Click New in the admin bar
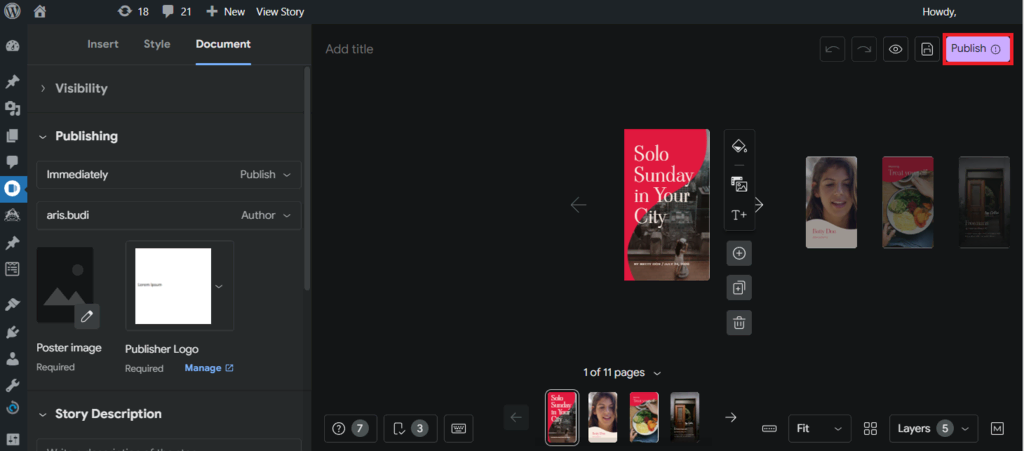Screen dimensions: 1024x451 [x=225, y=12]
